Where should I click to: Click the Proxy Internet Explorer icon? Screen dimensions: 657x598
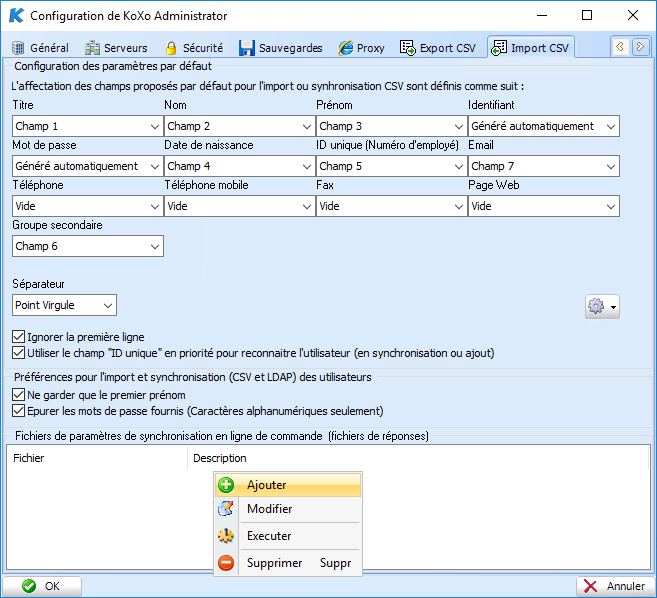tap(346, 48)
